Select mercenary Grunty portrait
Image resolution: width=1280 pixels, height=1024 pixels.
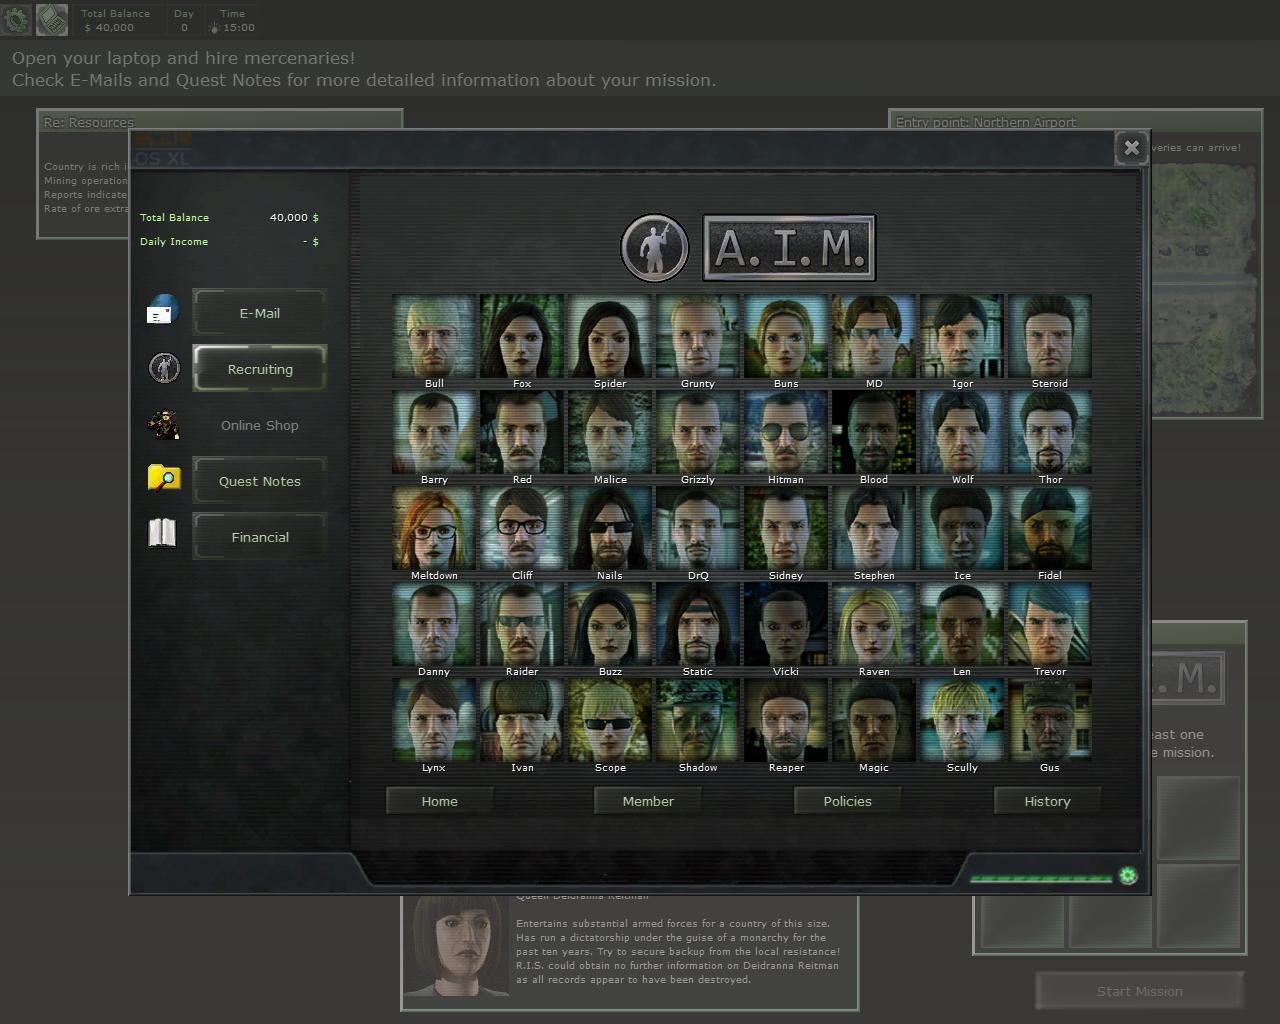click(x=698, y=336)
